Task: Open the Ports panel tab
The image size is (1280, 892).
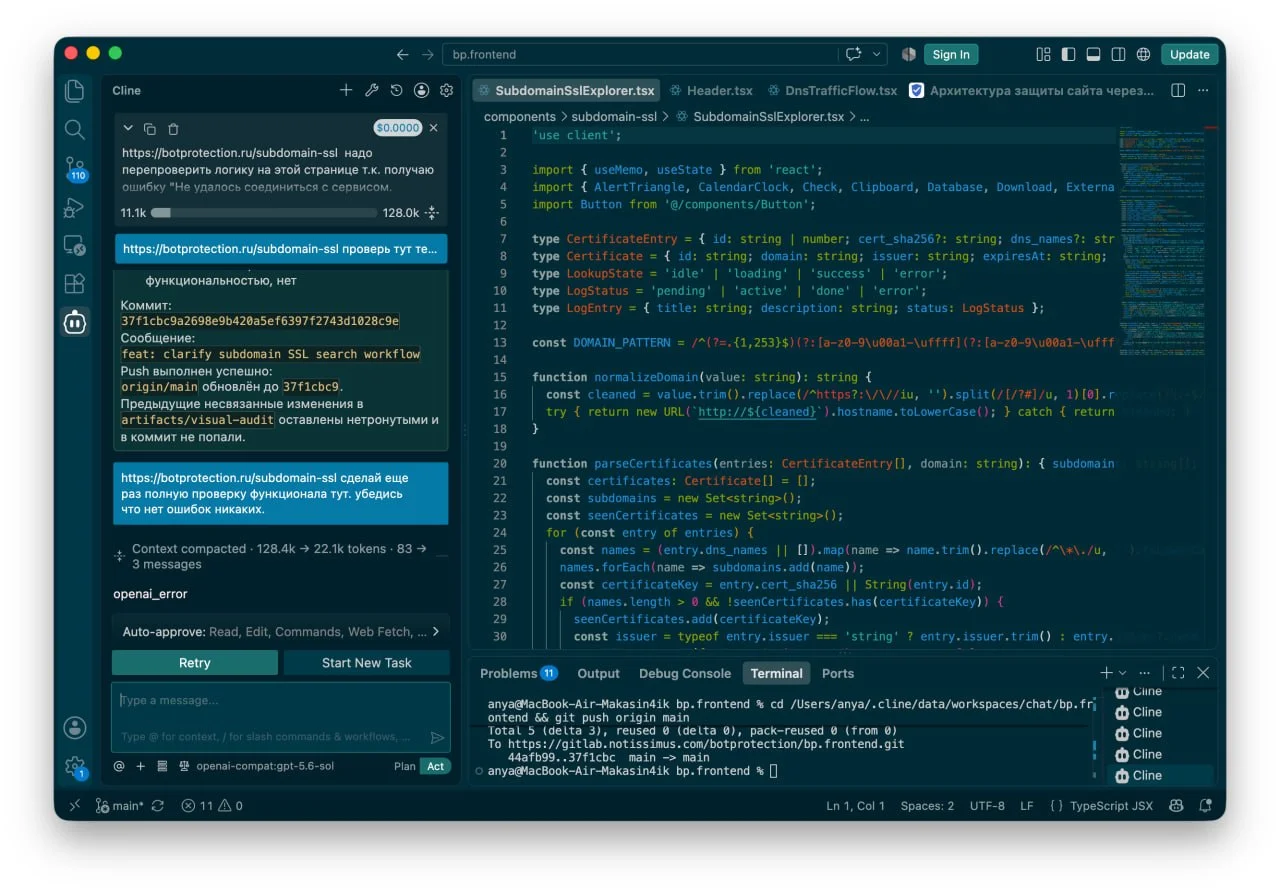Action: point(838,673)
